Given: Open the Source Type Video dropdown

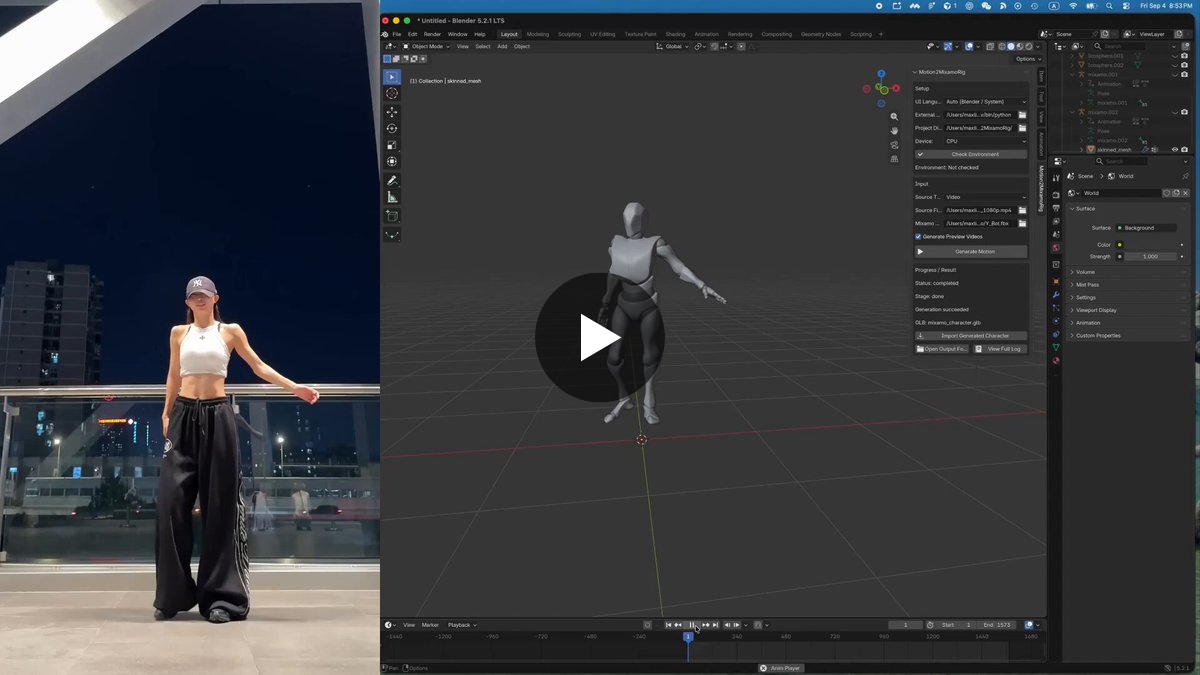Looking at the screenshot, I should pyautogui.click(x=985, y=197).
